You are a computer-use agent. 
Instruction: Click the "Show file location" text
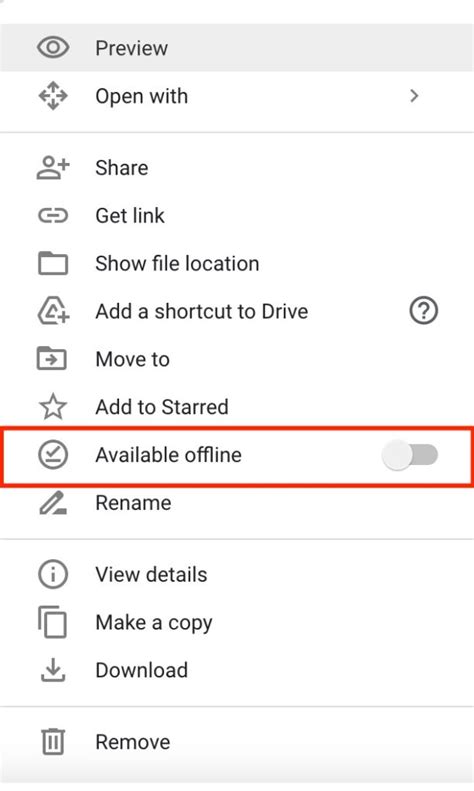177,264
